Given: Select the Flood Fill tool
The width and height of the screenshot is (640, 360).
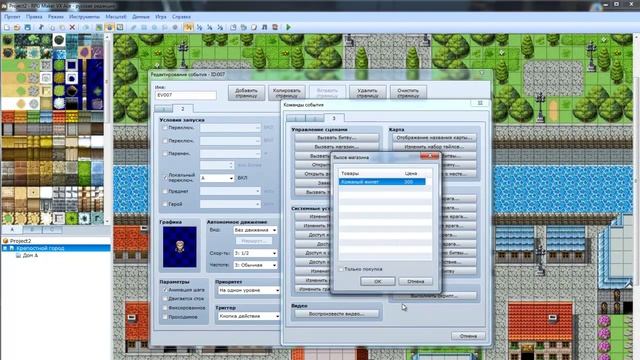Looking at the screenshot, I should tap(164, 27).
